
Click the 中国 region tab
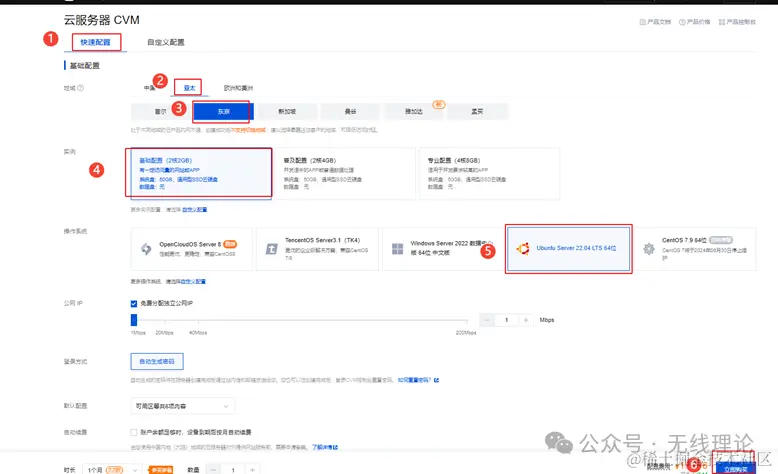pyautogui.click(x=150, y=88)
